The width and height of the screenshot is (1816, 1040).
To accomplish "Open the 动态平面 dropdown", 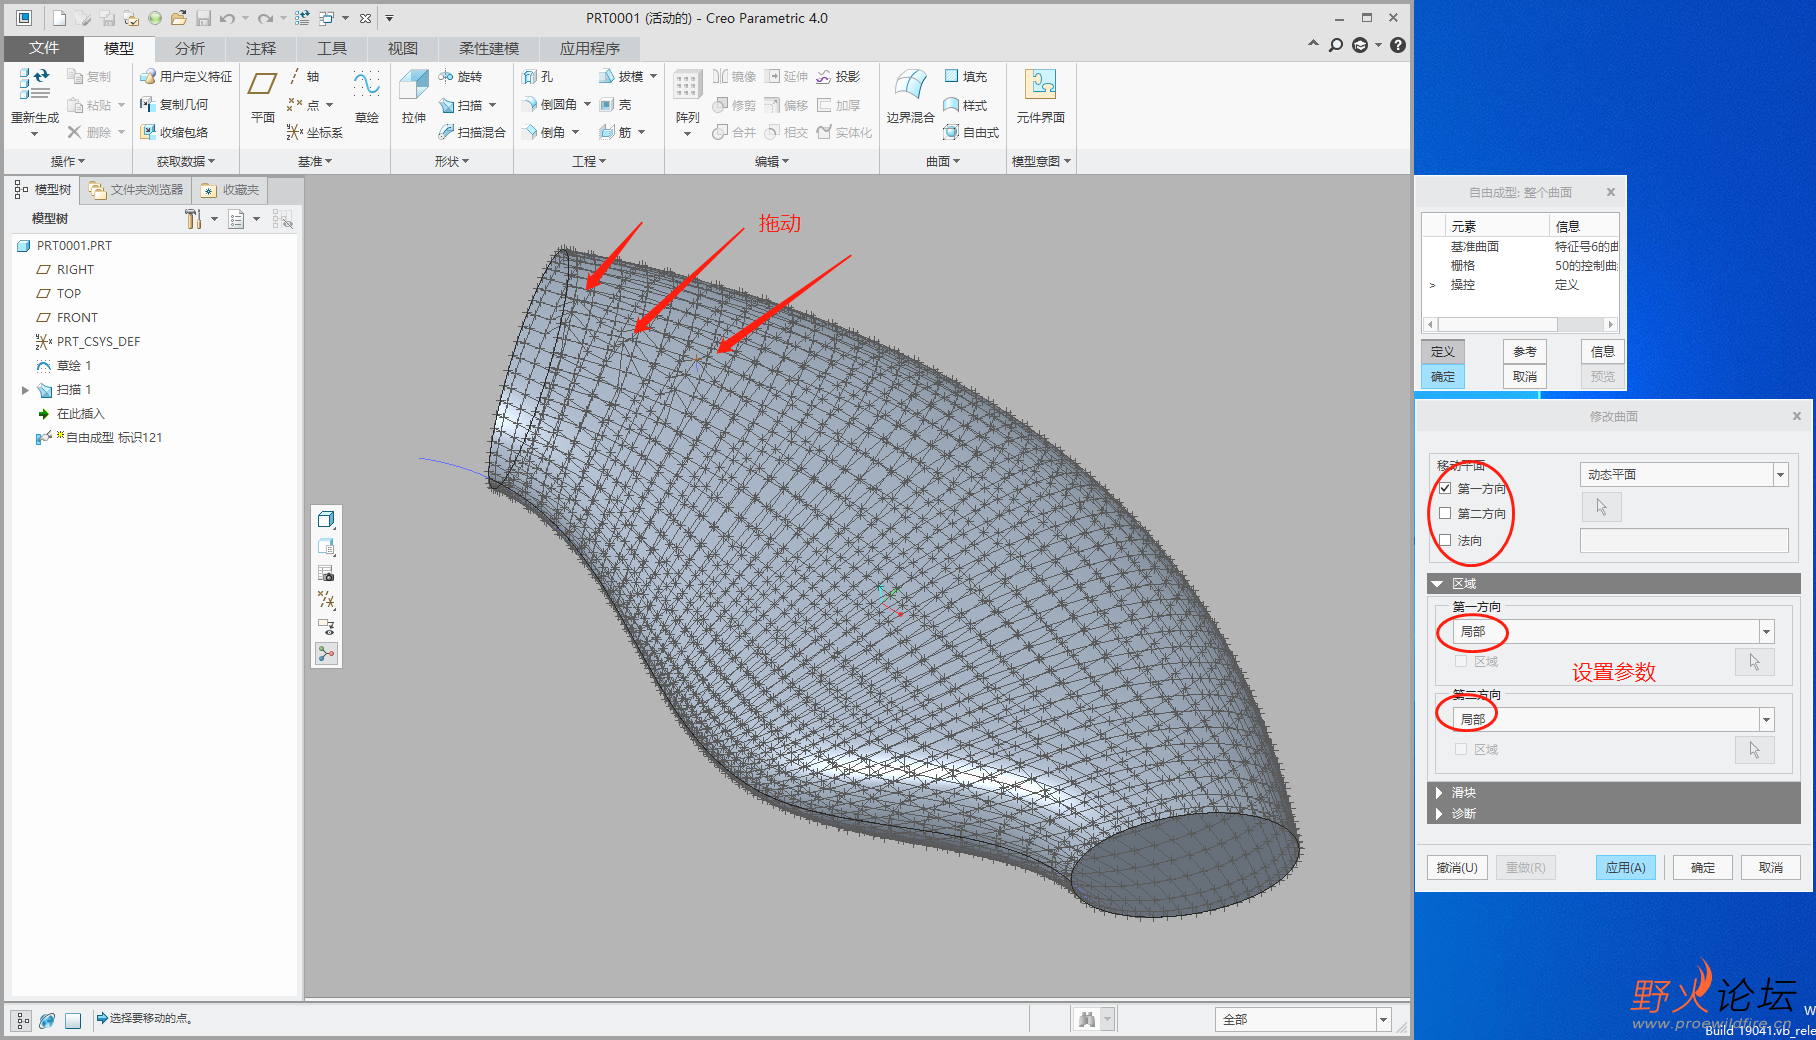I will click(1780, 475).
